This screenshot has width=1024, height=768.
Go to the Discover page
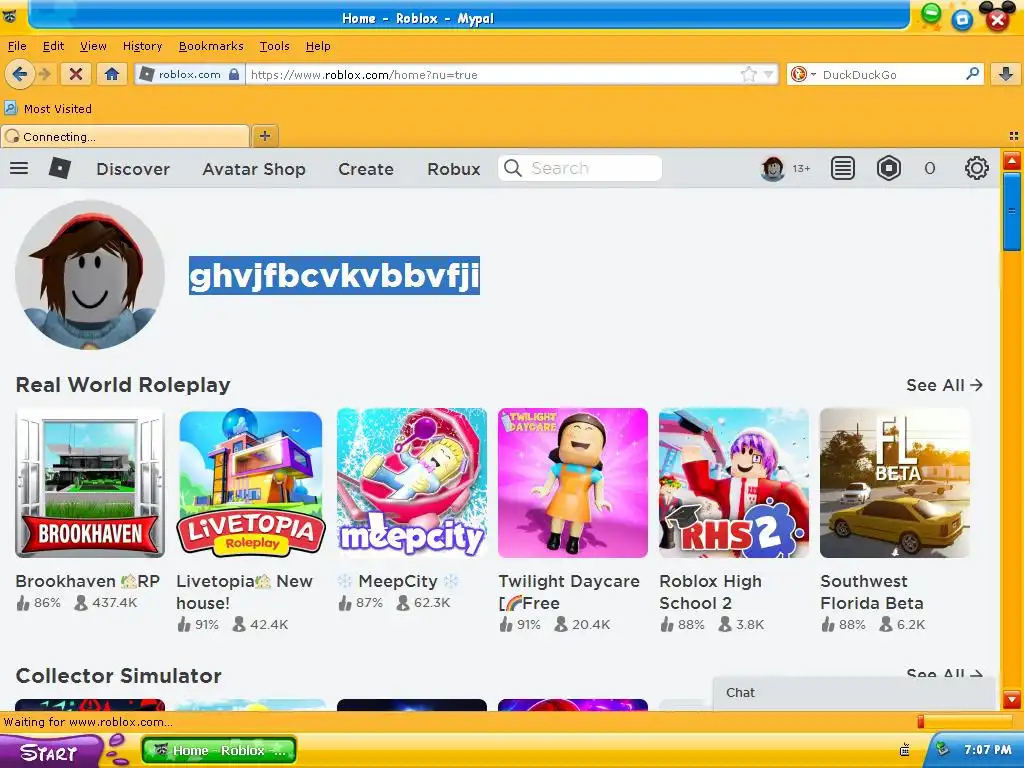pos(133,169)
